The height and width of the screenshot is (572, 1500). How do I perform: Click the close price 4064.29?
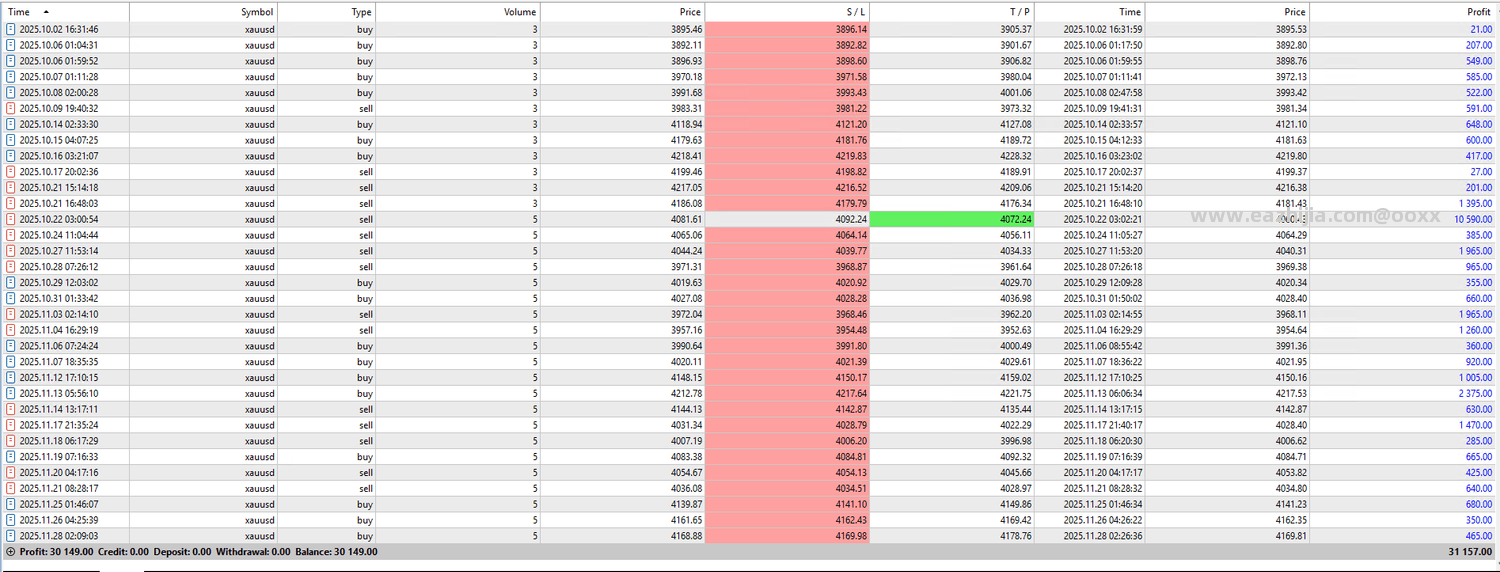click(x=1290, y=235)
